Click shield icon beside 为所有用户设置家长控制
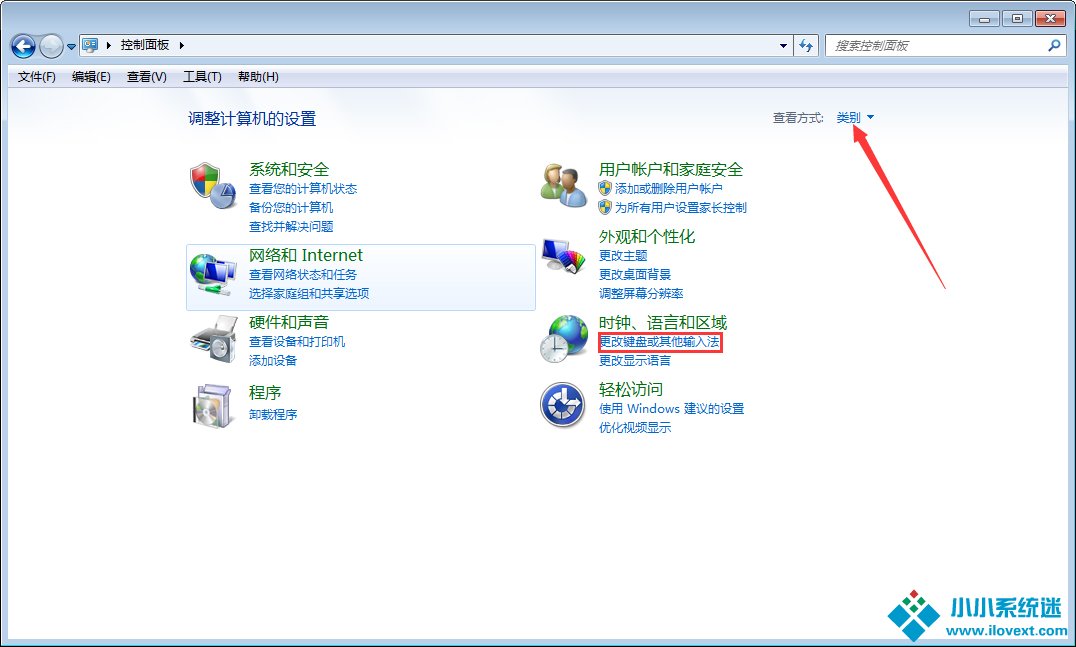This screenshot has height=647, width=1076. [x=605, y=207]
